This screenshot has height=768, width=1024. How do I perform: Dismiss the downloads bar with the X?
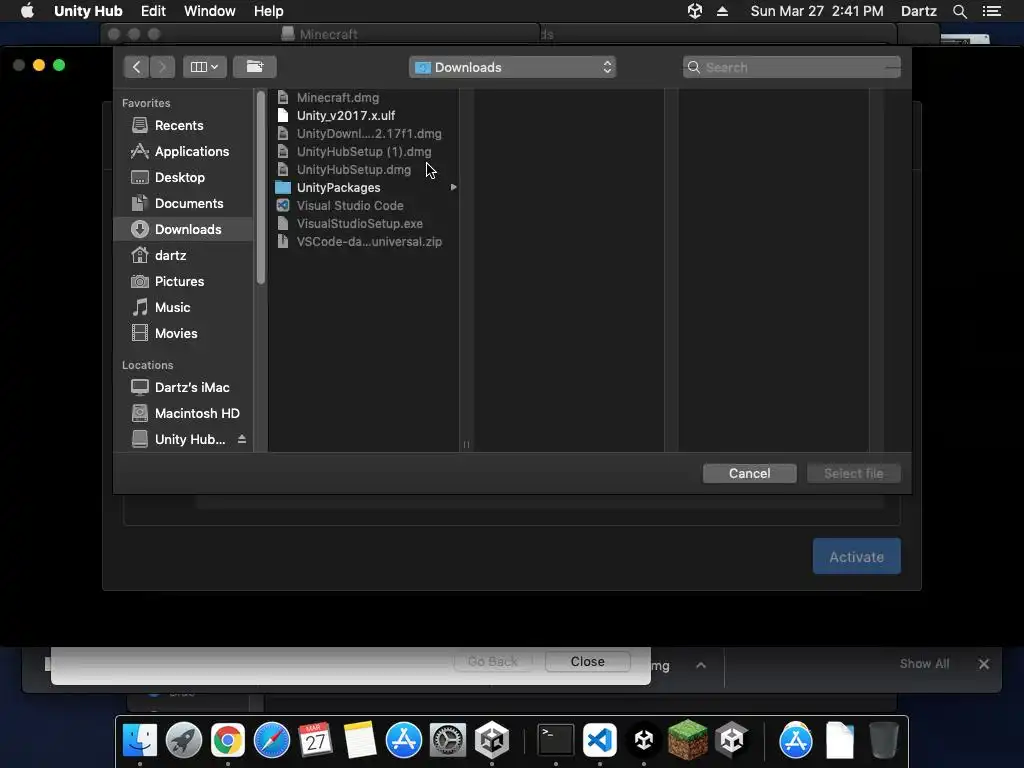point(984,664)
